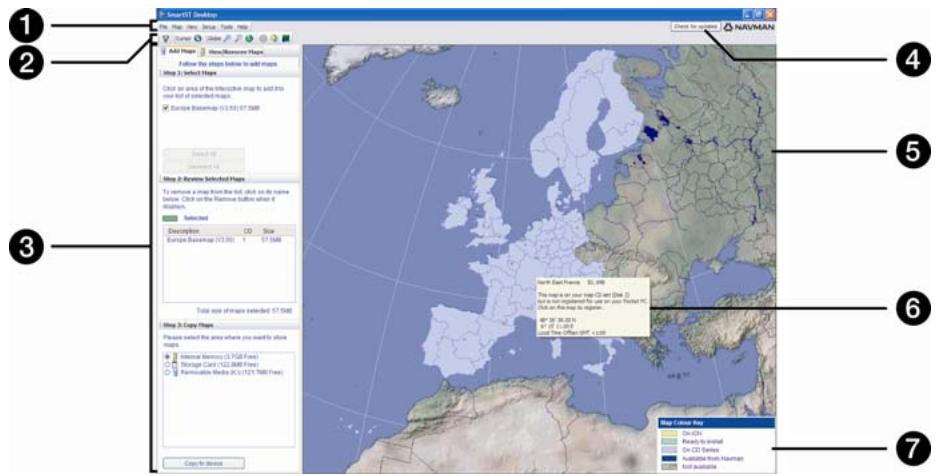Click the blue globe icon before Globe label

click(198, 39)
